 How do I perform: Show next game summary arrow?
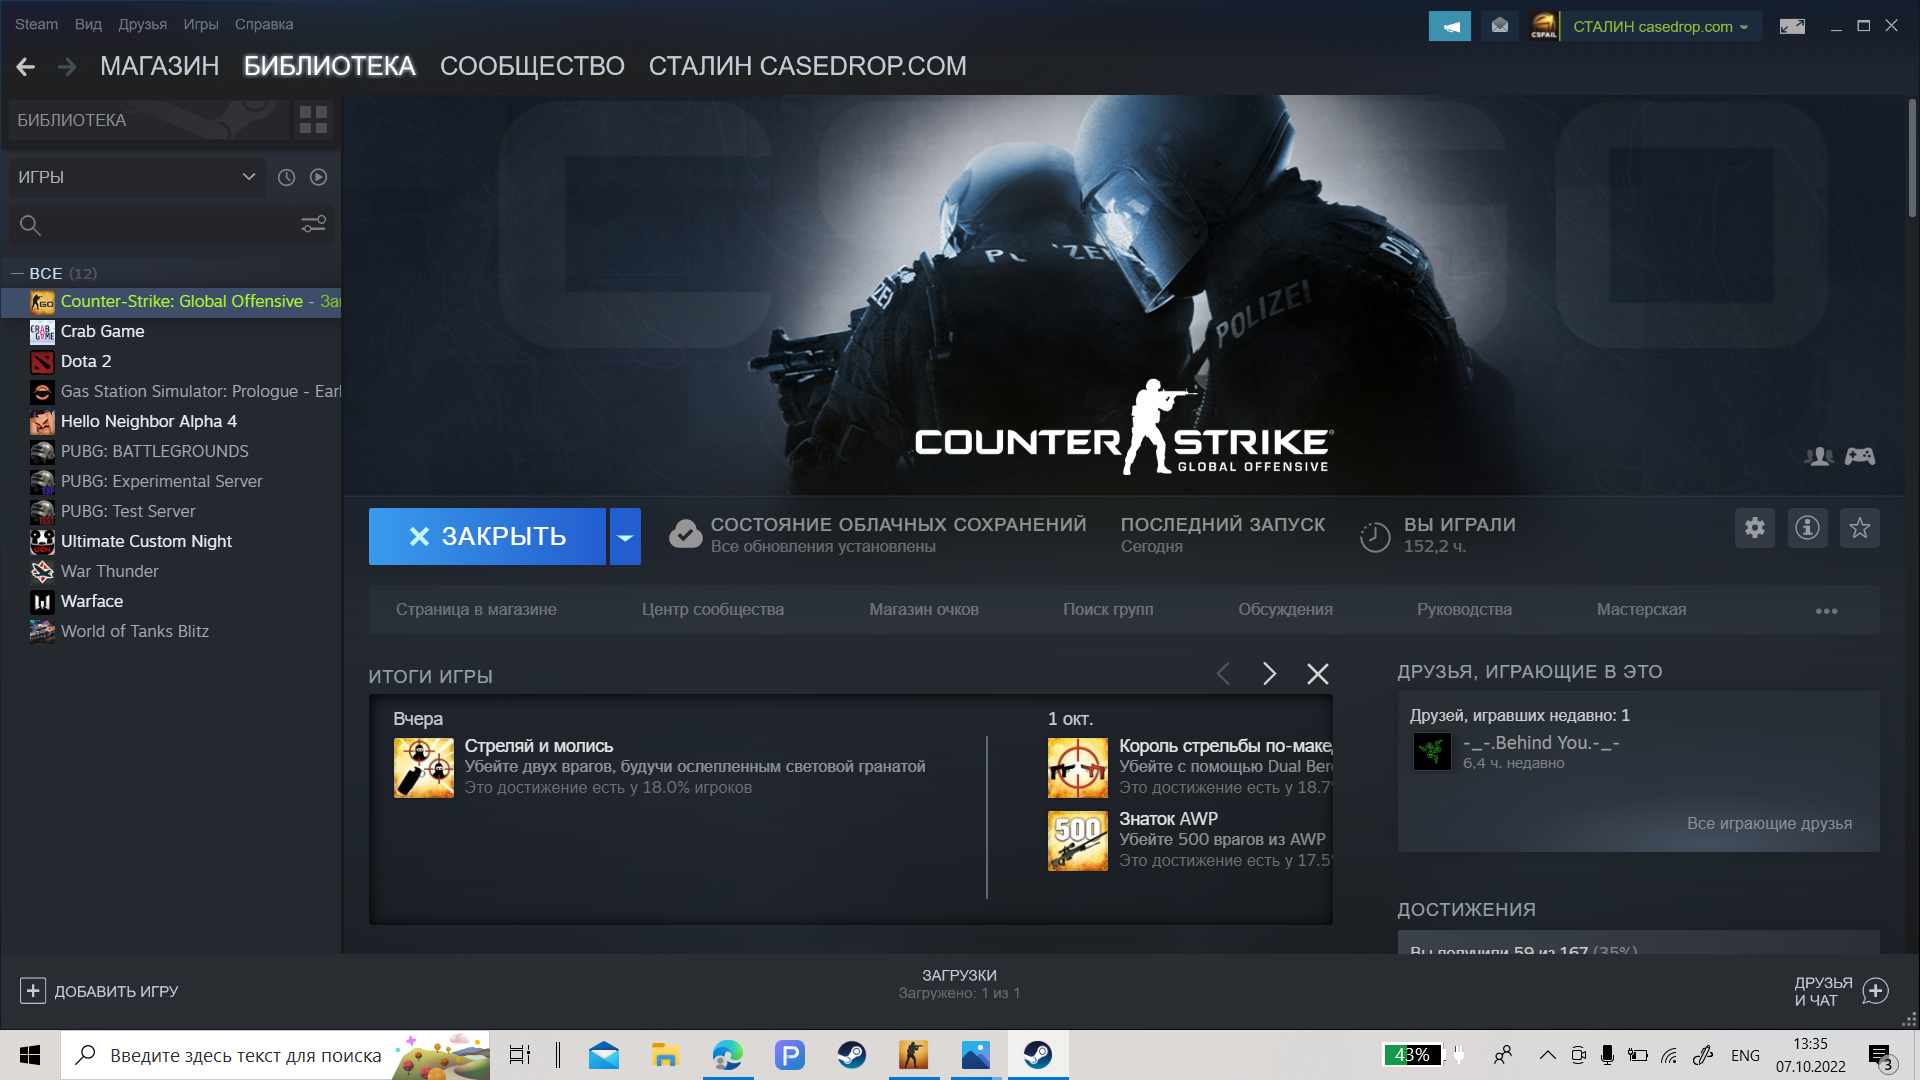tap(1269, 674)
